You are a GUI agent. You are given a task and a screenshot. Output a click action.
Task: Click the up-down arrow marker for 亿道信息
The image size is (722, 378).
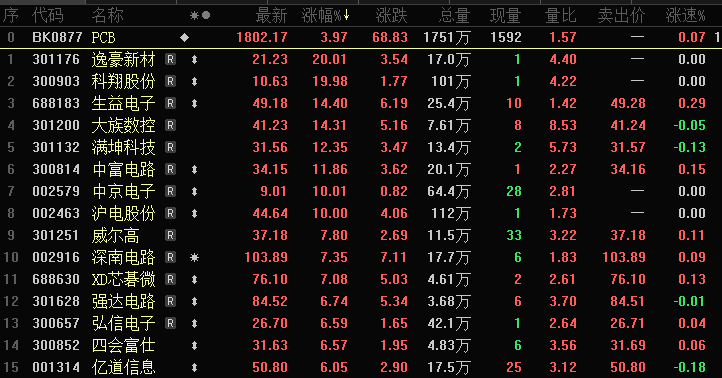coord(194,367)
